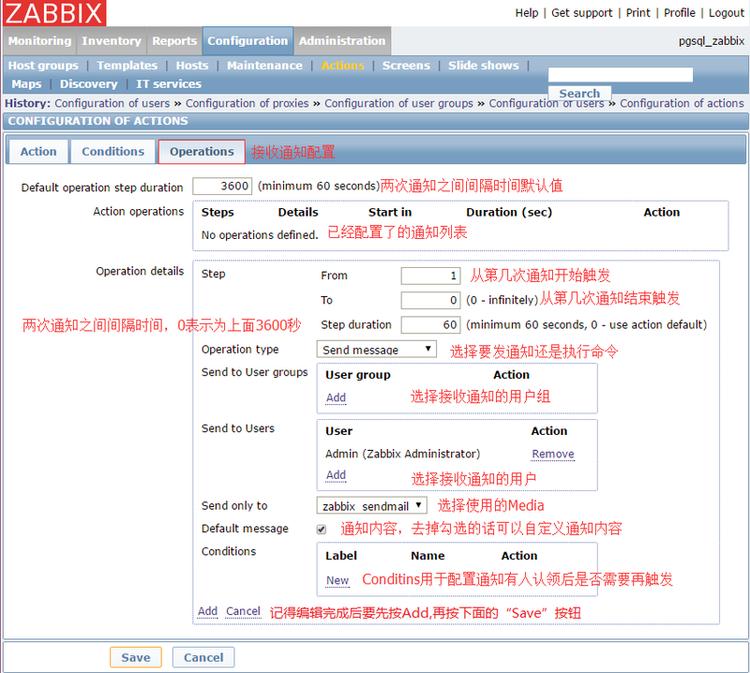This screenshot has height=673, width=750.
Task: Switch to the Conditions tab
Action: pyautogui.click(x=112, y=151)
